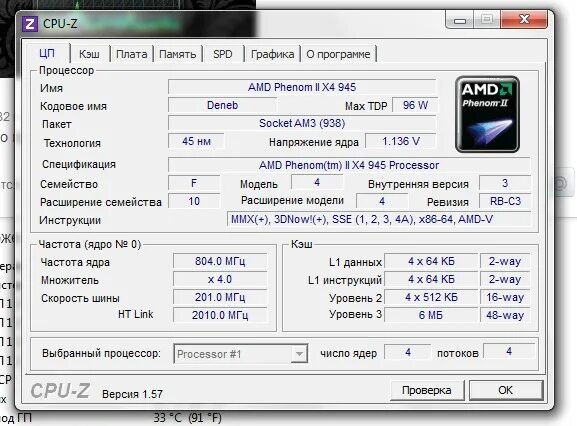The image size is (577, 426).
Task: Click the L1 инструкций size 4 x 64 КБ
Action: tap(431, 279)
